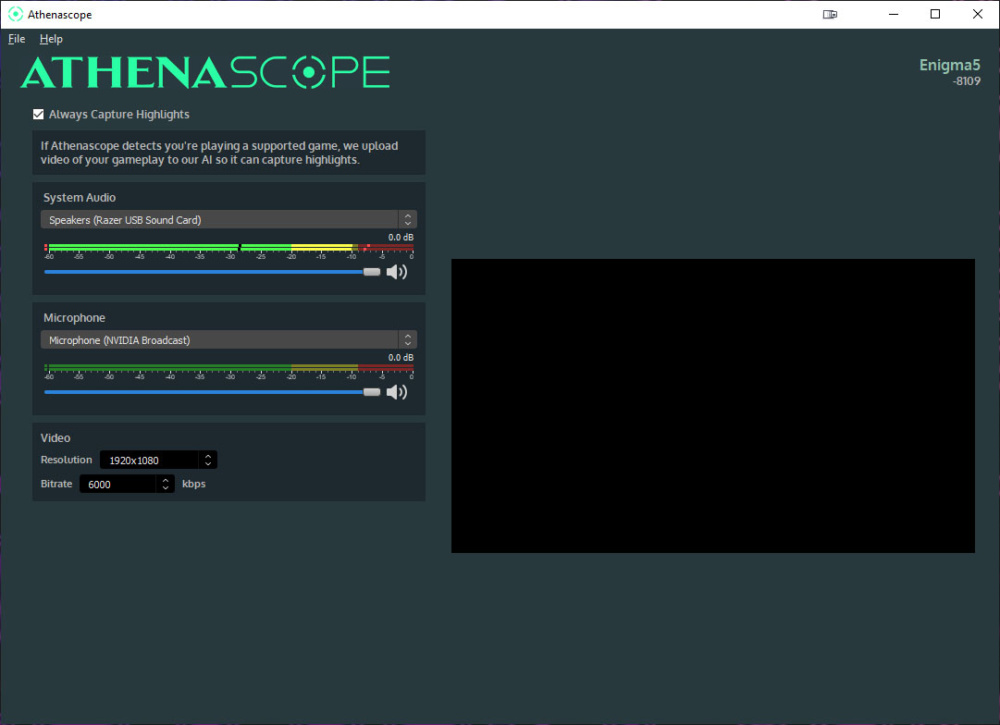The height and width of the screenshot is (725, 1000).
Task: Click the Microphone volume slider handle
Action: click(372, 392)
